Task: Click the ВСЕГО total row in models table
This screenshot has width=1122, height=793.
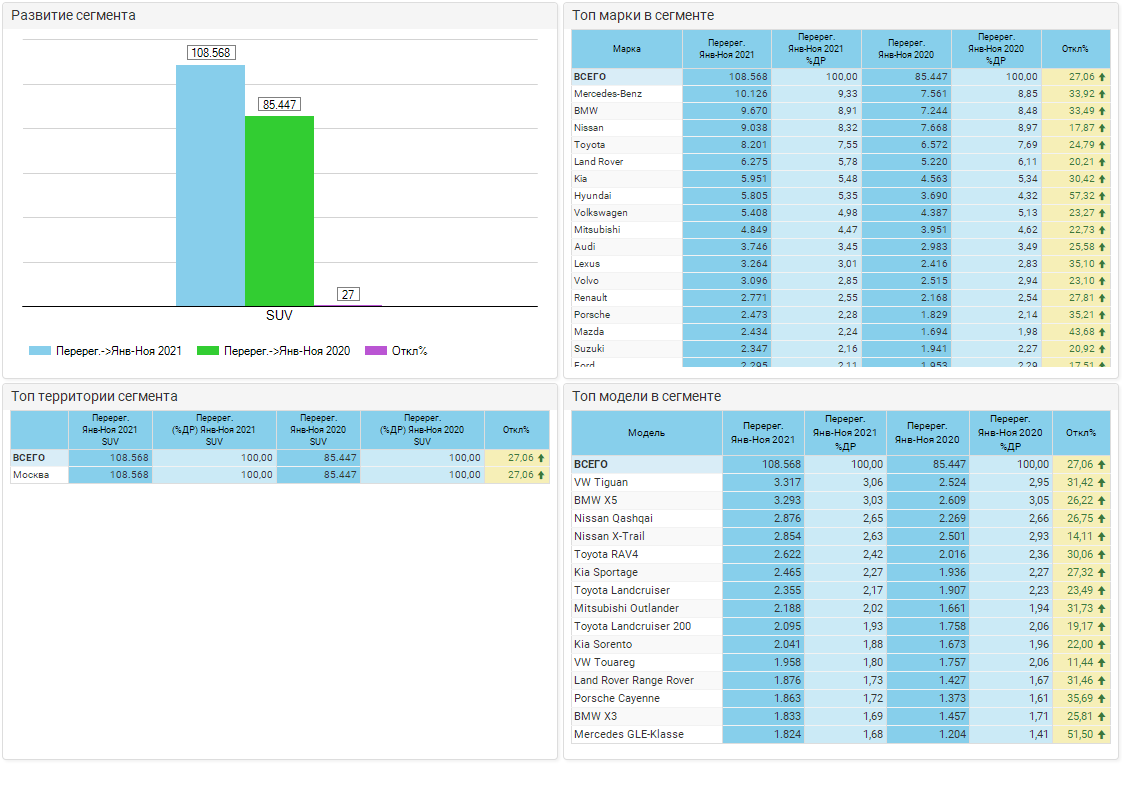Action: pos(591,464)
